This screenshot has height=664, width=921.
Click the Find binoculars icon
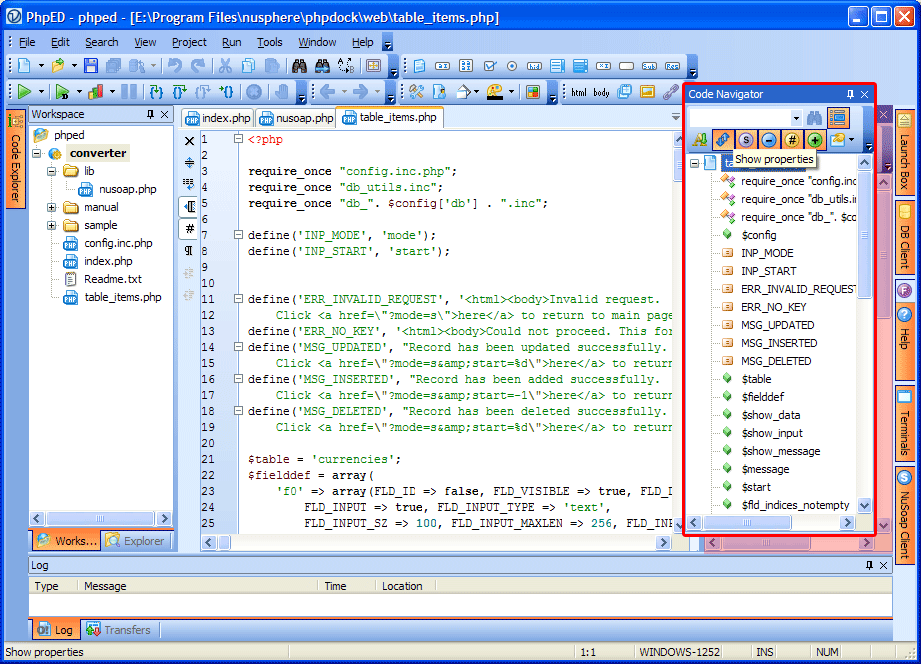click(x=299, y=66)
